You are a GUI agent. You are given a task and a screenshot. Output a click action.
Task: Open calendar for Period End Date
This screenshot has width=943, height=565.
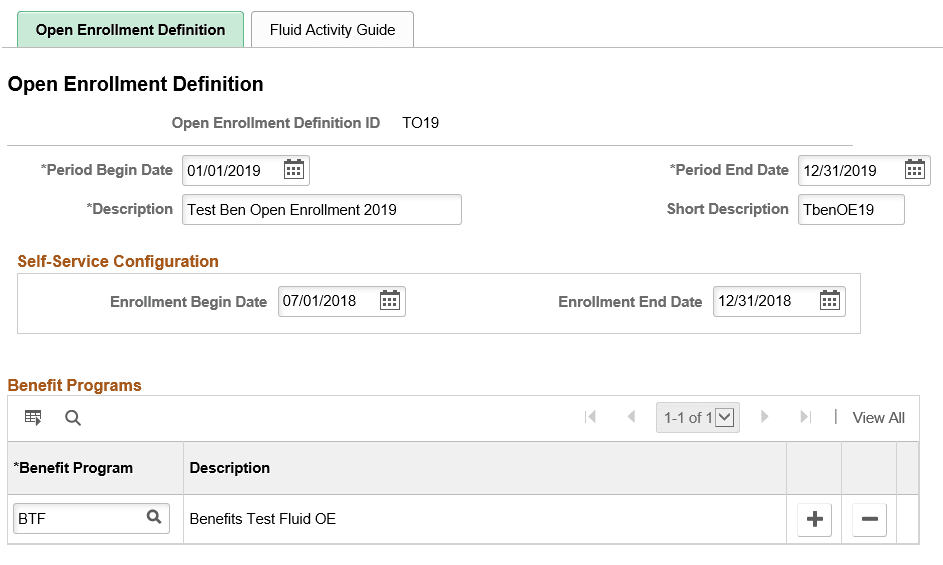coord(914,170)
